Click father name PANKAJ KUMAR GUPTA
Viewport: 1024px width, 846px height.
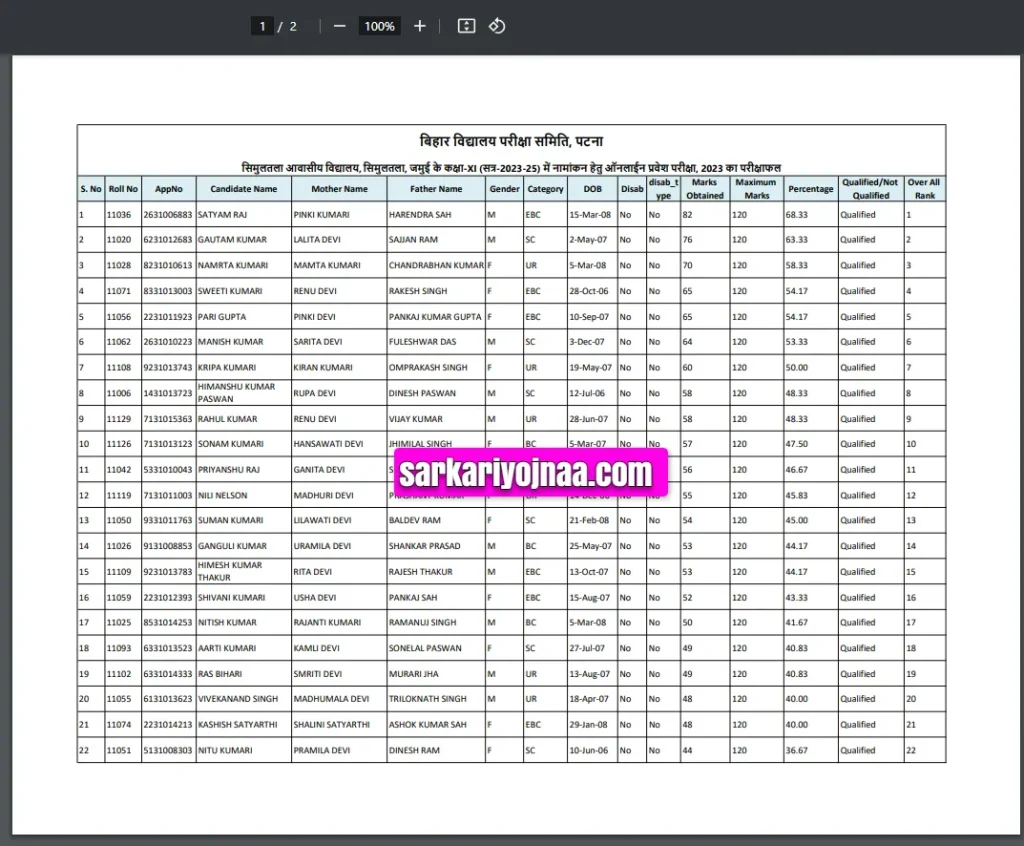[x=435, y=317]
